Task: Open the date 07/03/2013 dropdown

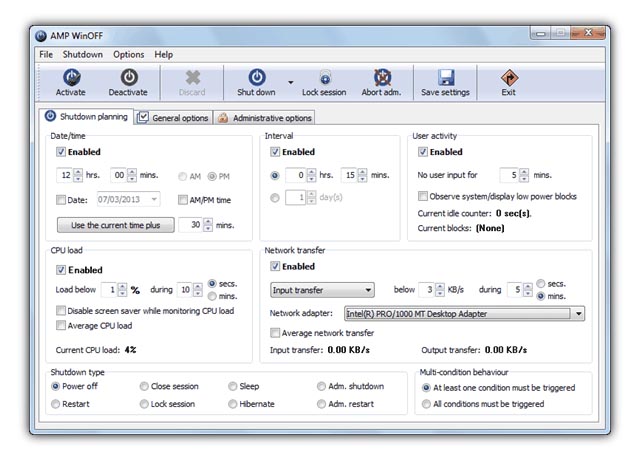Action: pos(154,199)
